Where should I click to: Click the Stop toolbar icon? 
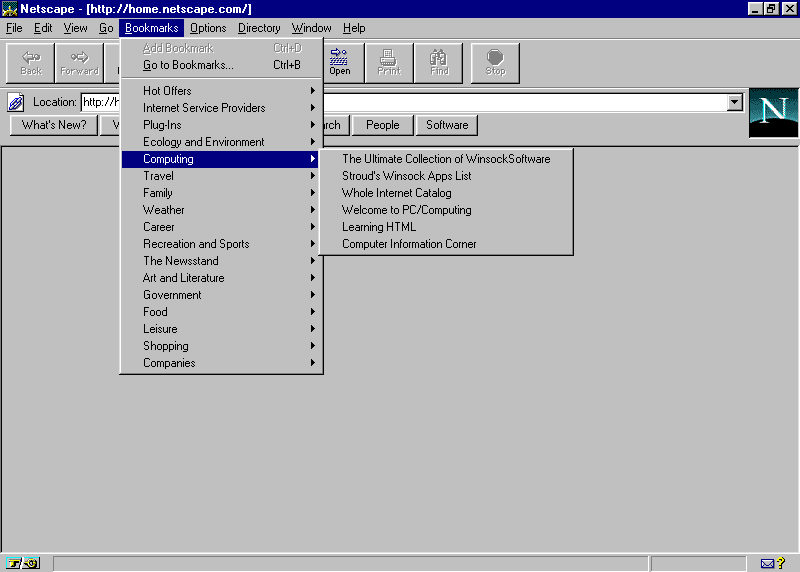click(x=495, y=63)
